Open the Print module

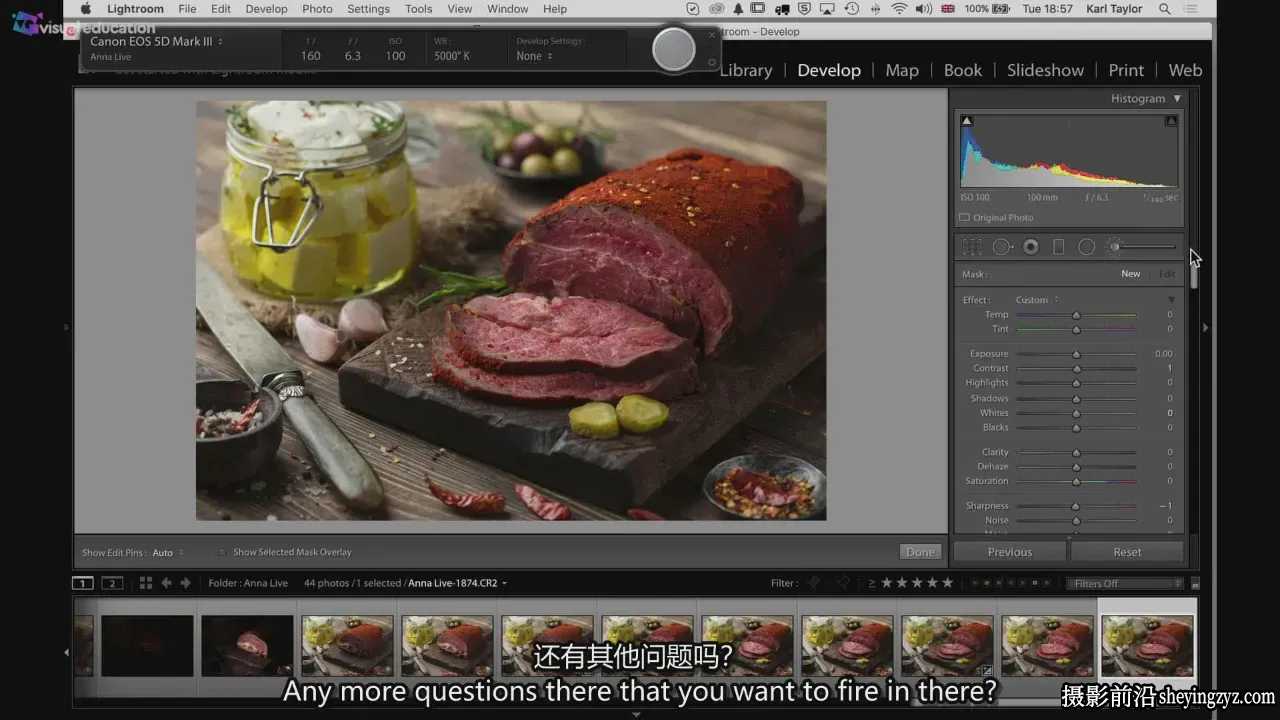(1126, 70)
